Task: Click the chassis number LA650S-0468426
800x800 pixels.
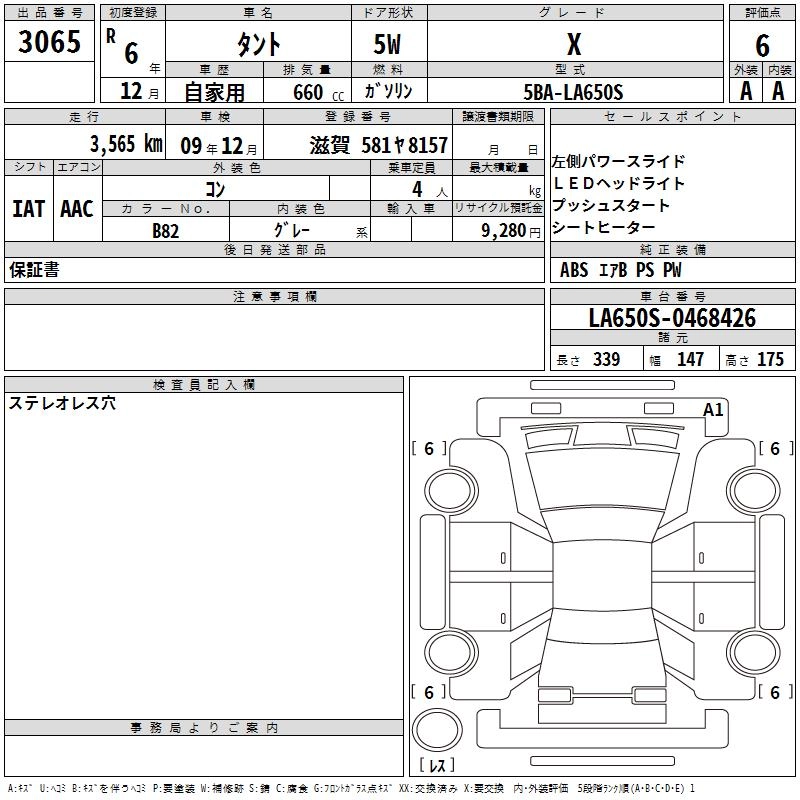Action: pos(672,318)
